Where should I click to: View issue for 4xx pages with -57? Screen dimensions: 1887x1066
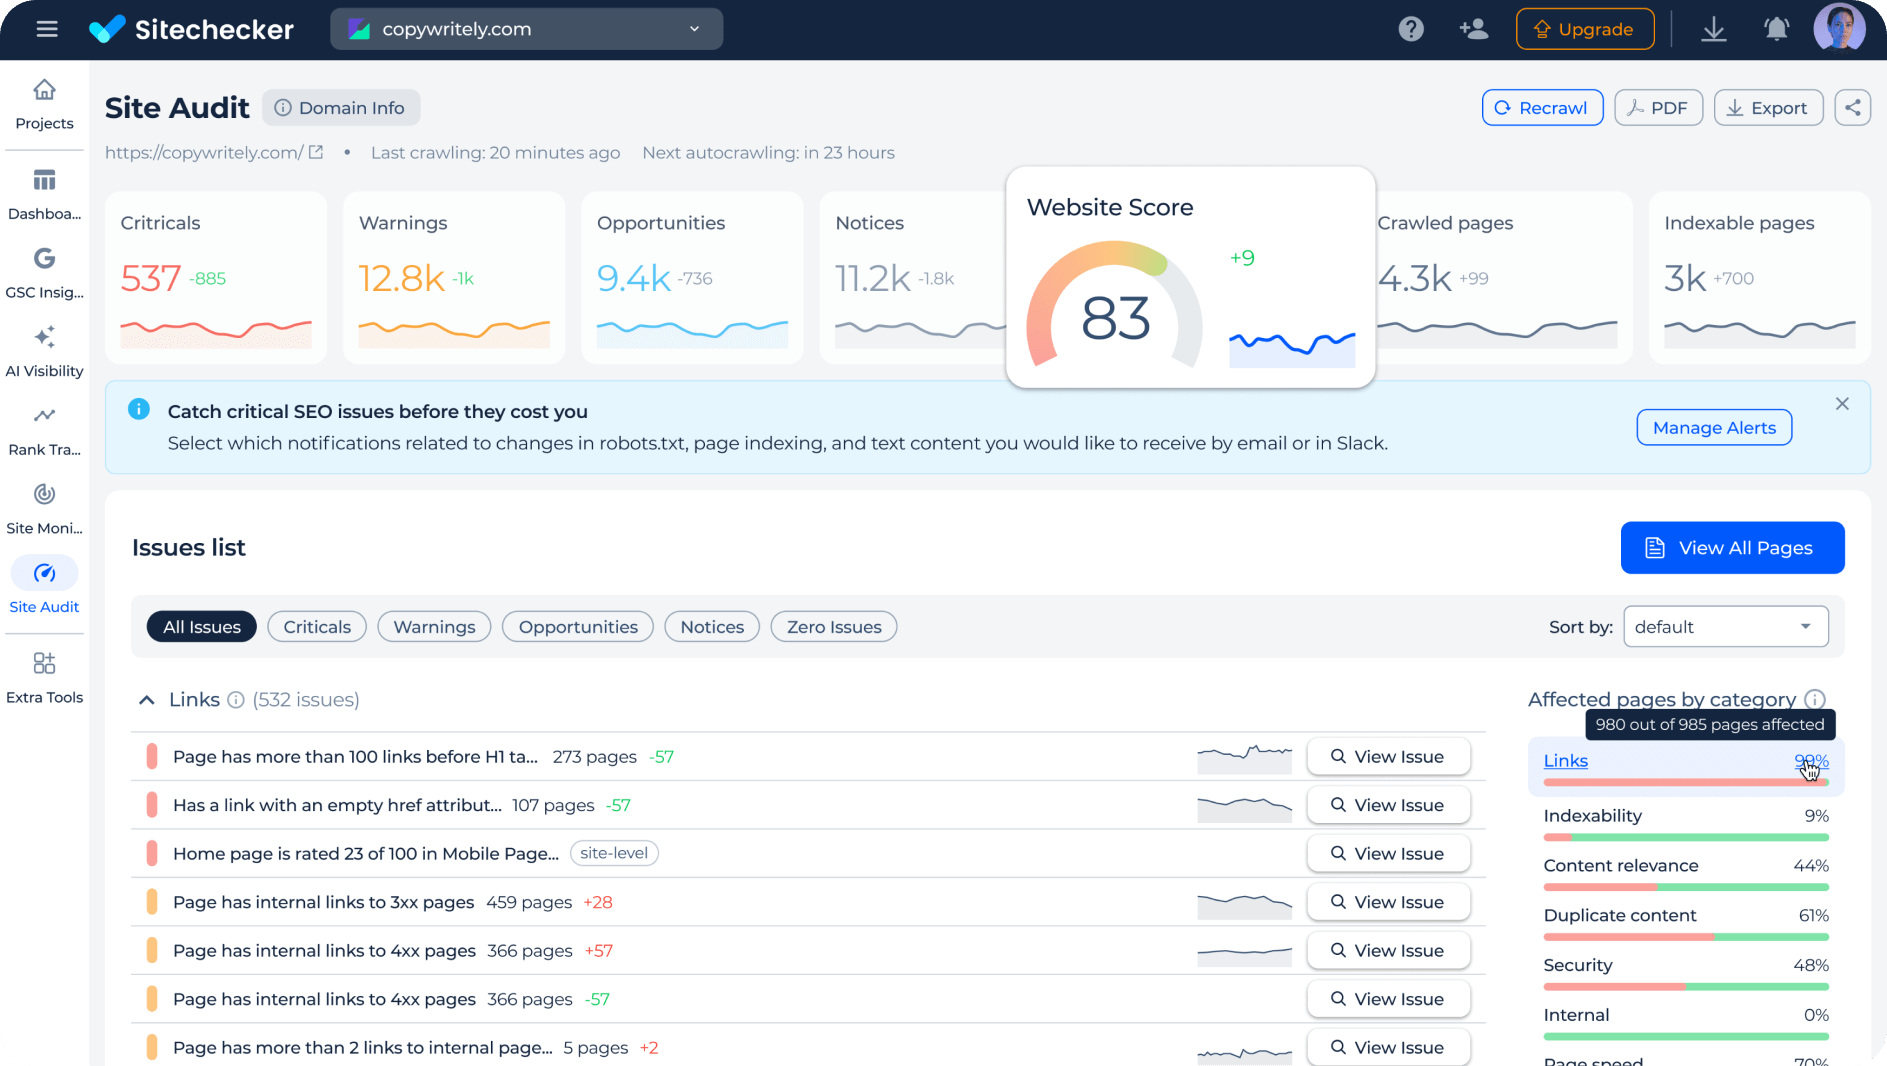click(x=1388, y=999)
